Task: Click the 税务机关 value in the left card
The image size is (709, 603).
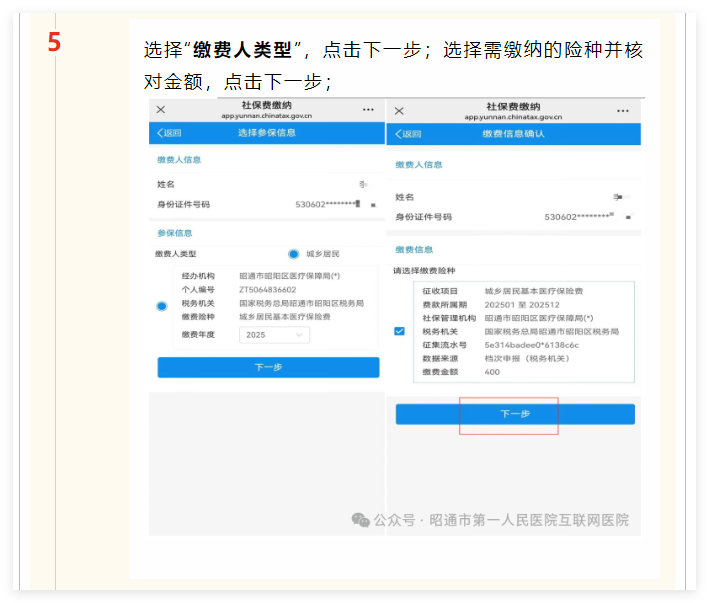Action: [302, 303]
